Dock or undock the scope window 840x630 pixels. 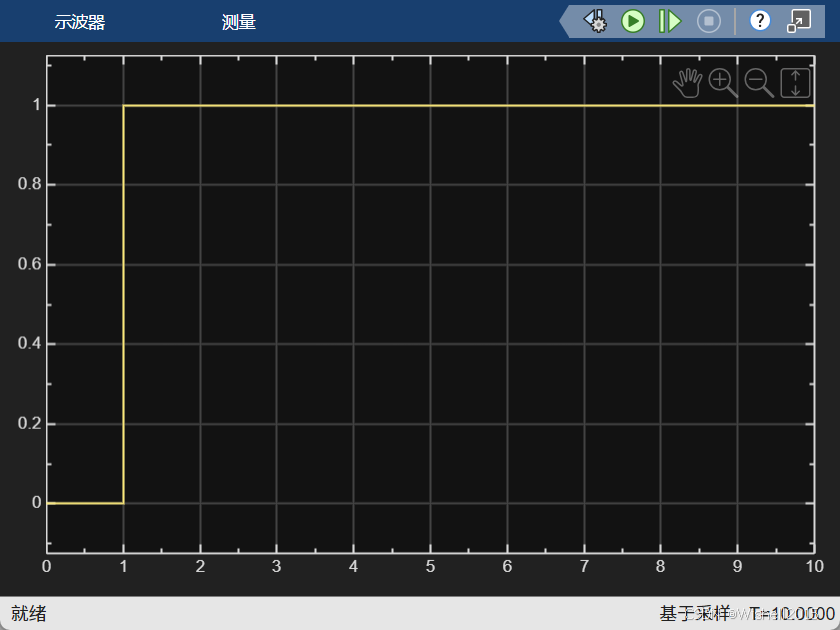tap(799, 21)
